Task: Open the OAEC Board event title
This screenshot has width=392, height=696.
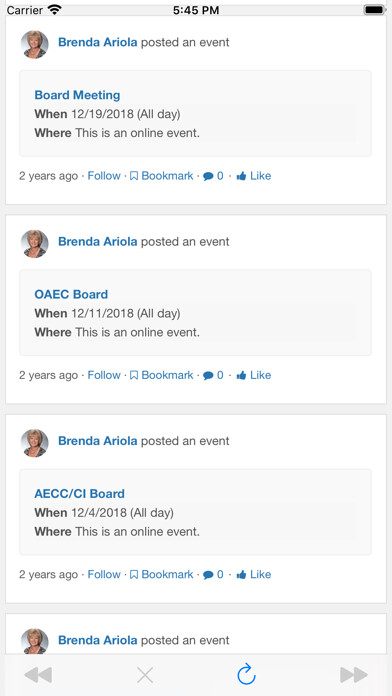Action: [71, 294]
